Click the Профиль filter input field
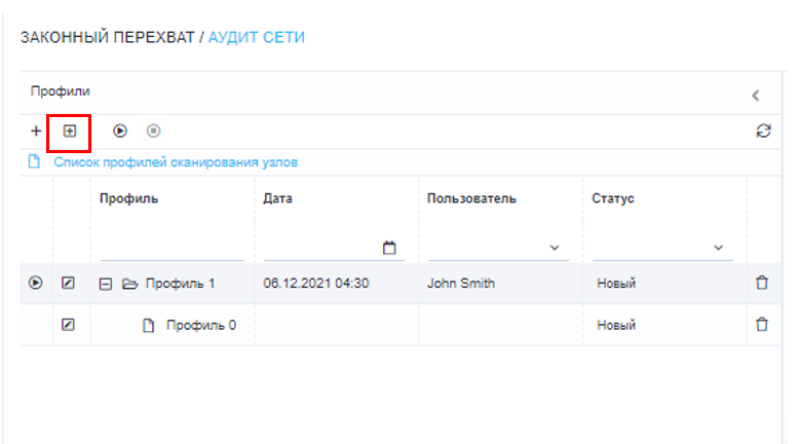Image resolution: width=800 pixels, height=444 pixels. click(x=171, y=247)
